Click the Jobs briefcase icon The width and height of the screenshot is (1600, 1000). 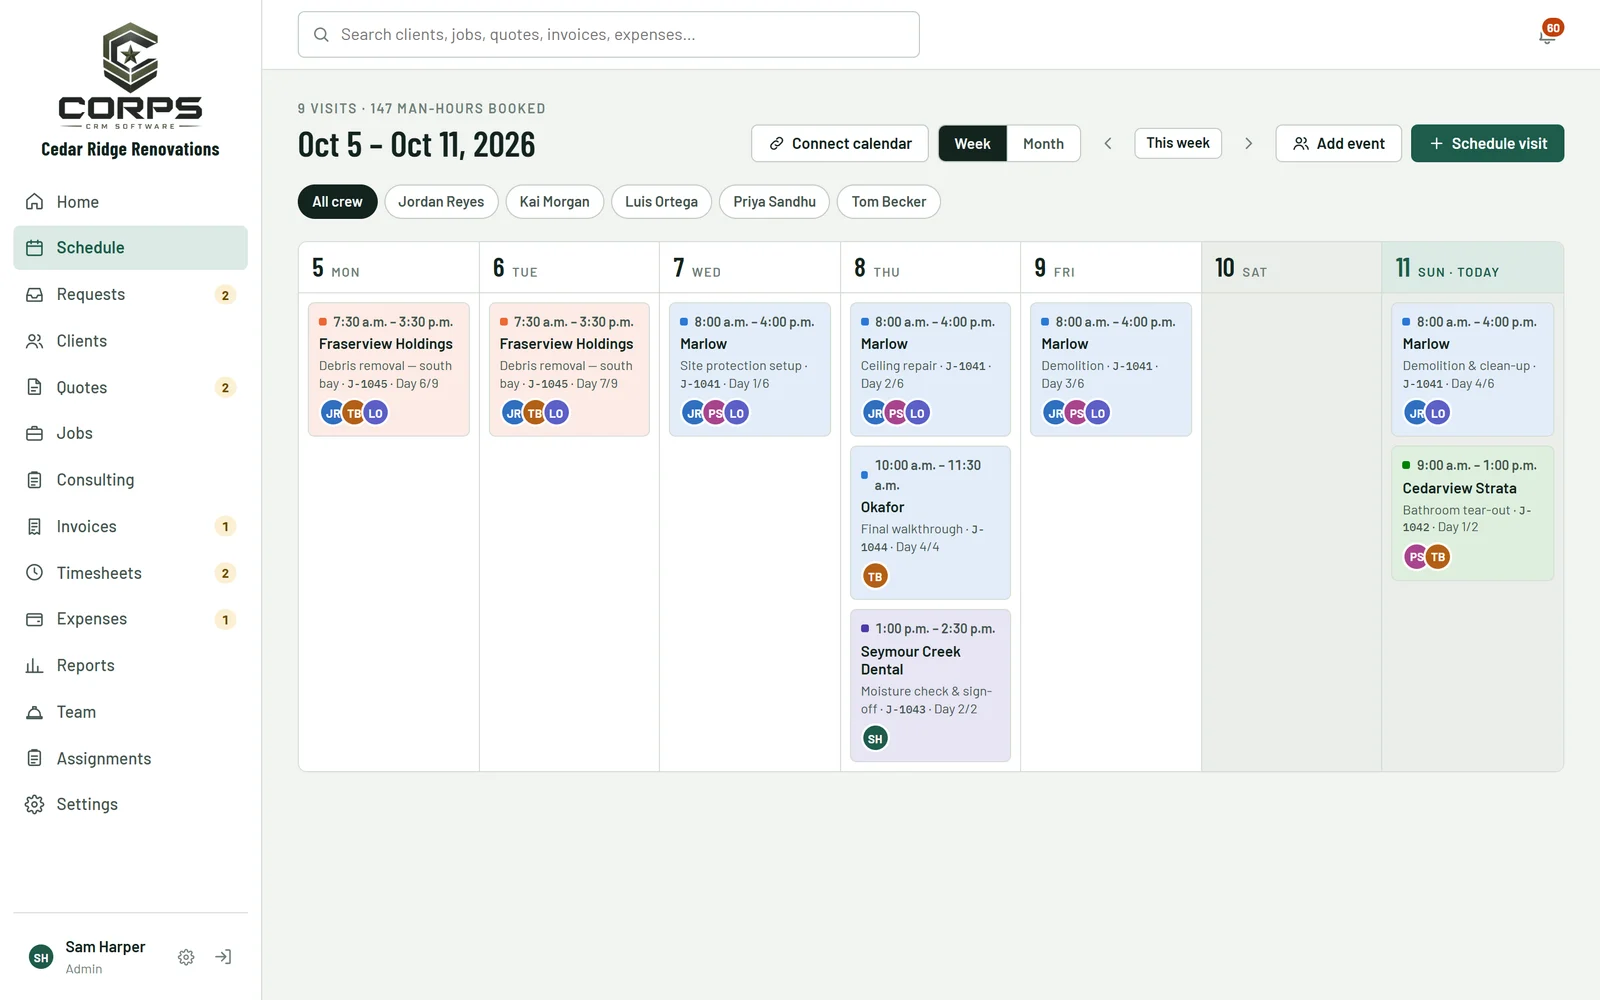[x=35, y=434]
